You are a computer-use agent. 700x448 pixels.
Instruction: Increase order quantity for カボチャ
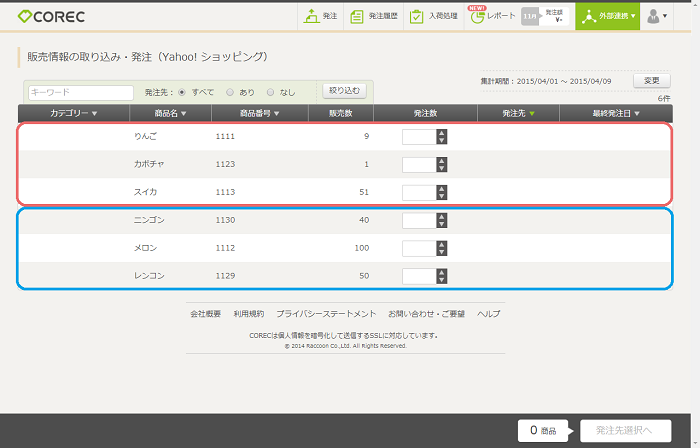442,161
